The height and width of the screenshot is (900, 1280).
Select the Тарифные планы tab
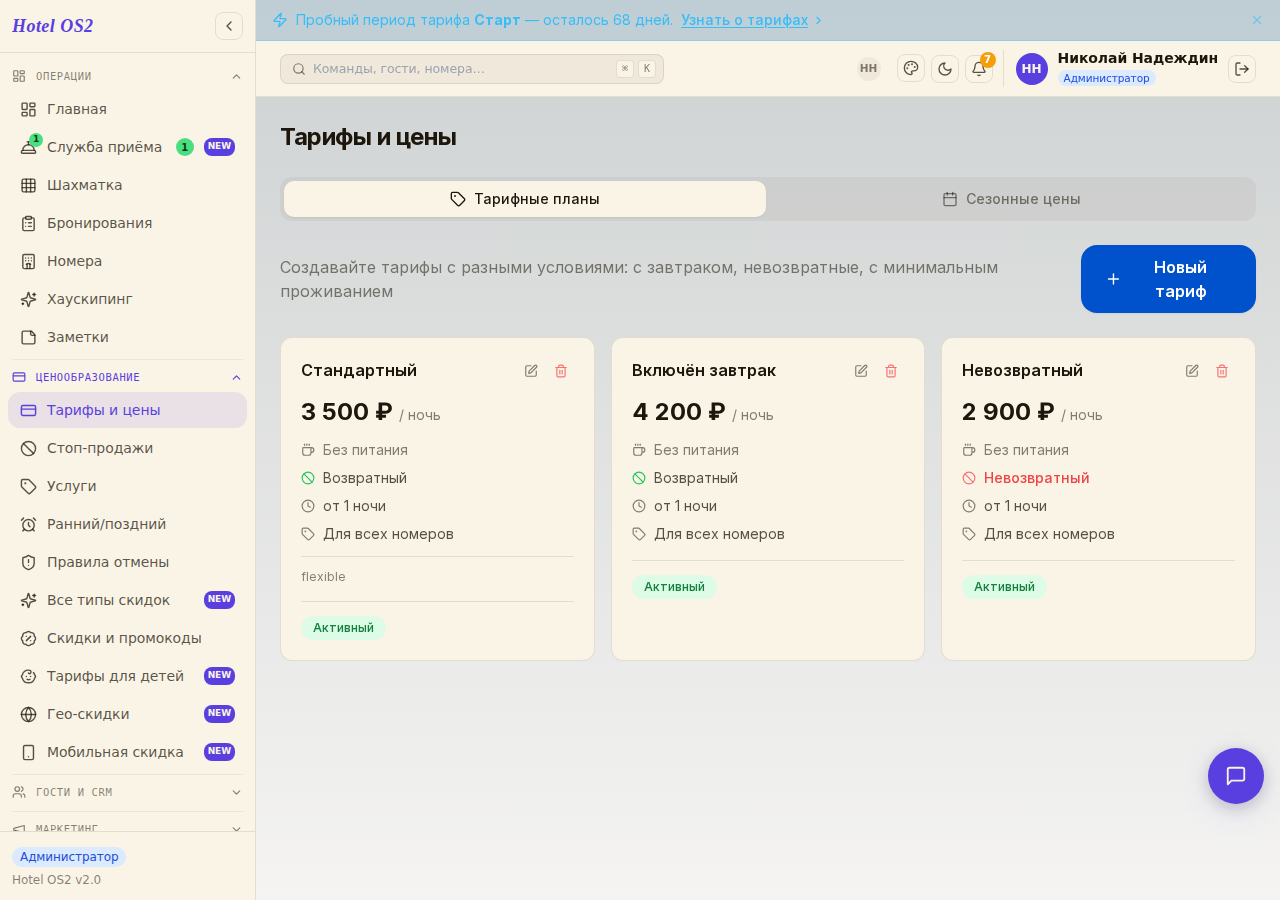[x=525, y=199]
